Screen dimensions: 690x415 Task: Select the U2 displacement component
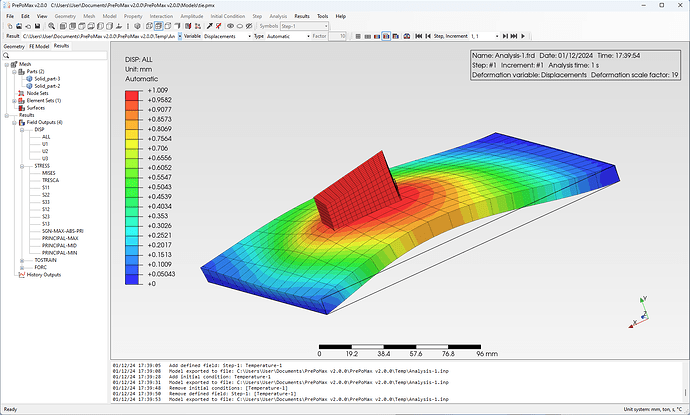tap(45, 151)
